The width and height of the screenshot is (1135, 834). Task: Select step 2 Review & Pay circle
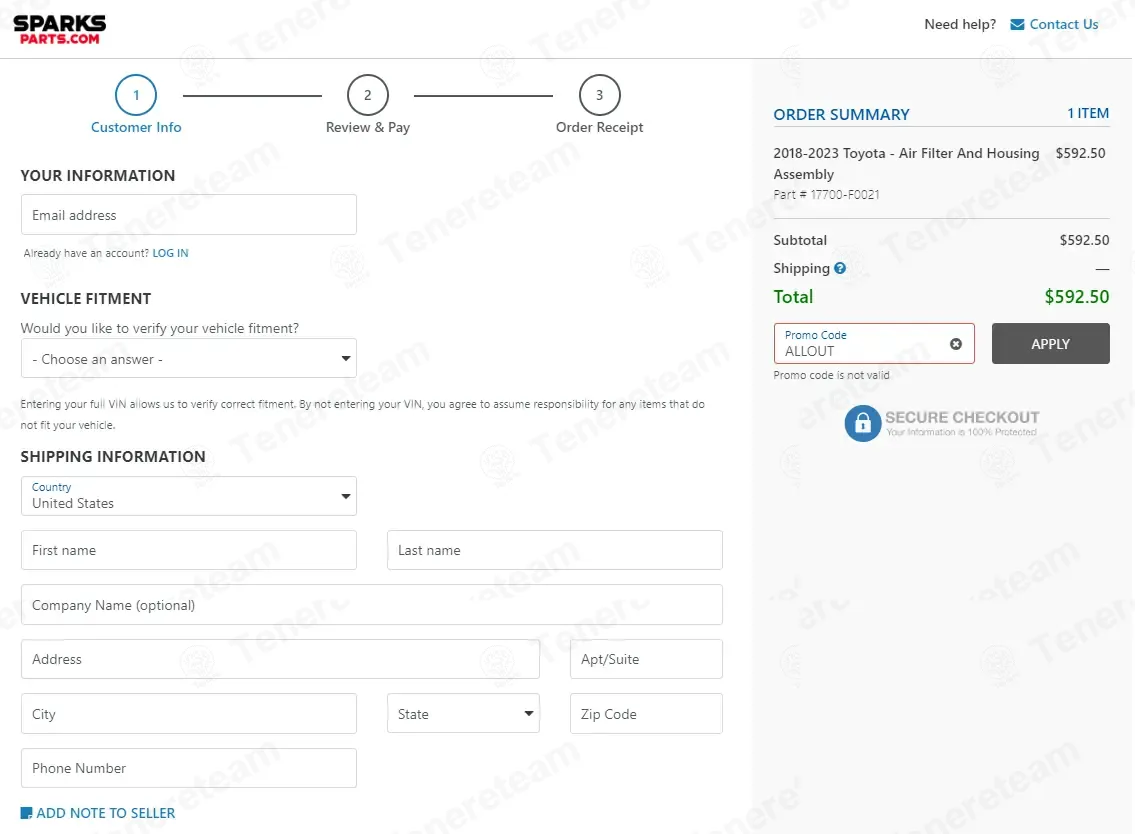(x=368, y=95)
